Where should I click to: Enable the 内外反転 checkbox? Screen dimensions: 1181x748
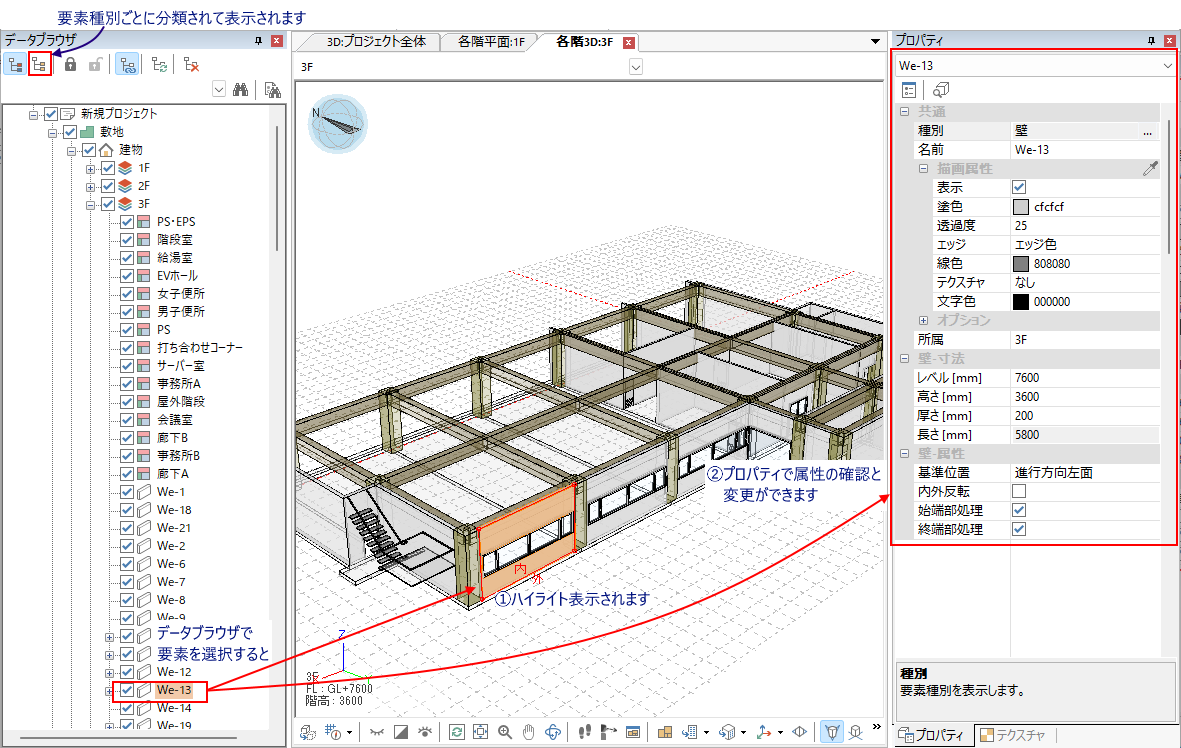pos(1019,491)
